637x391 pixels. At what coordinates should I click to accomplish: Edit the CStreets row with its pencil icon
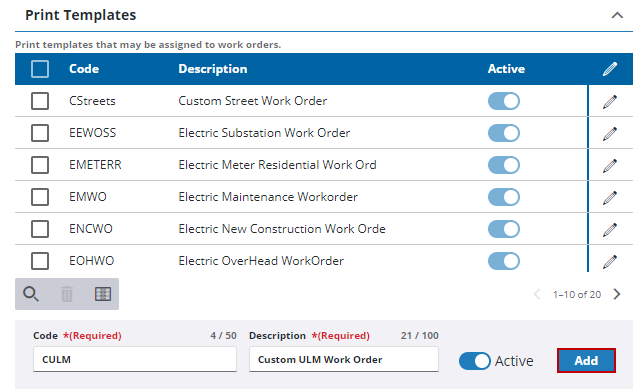610,101
